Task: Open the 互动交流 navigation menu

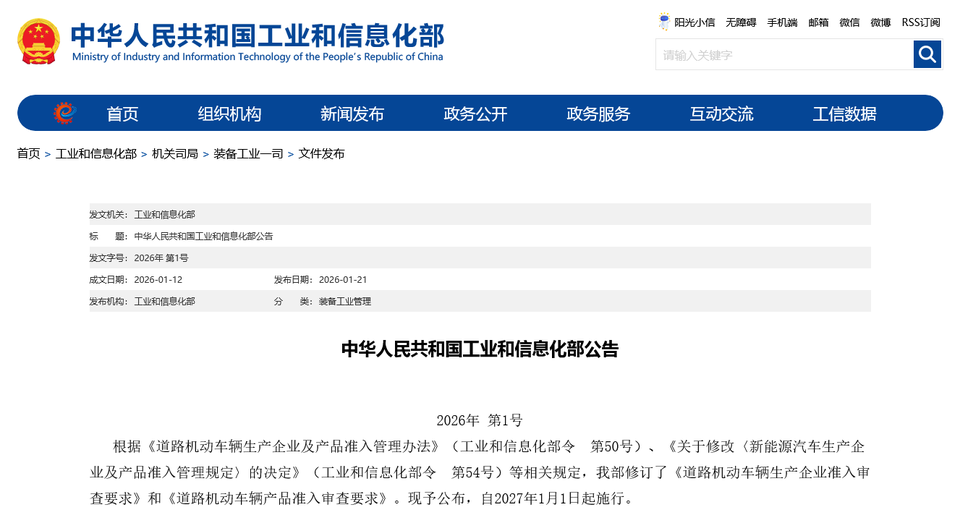Action: click(x=721, y=114)
